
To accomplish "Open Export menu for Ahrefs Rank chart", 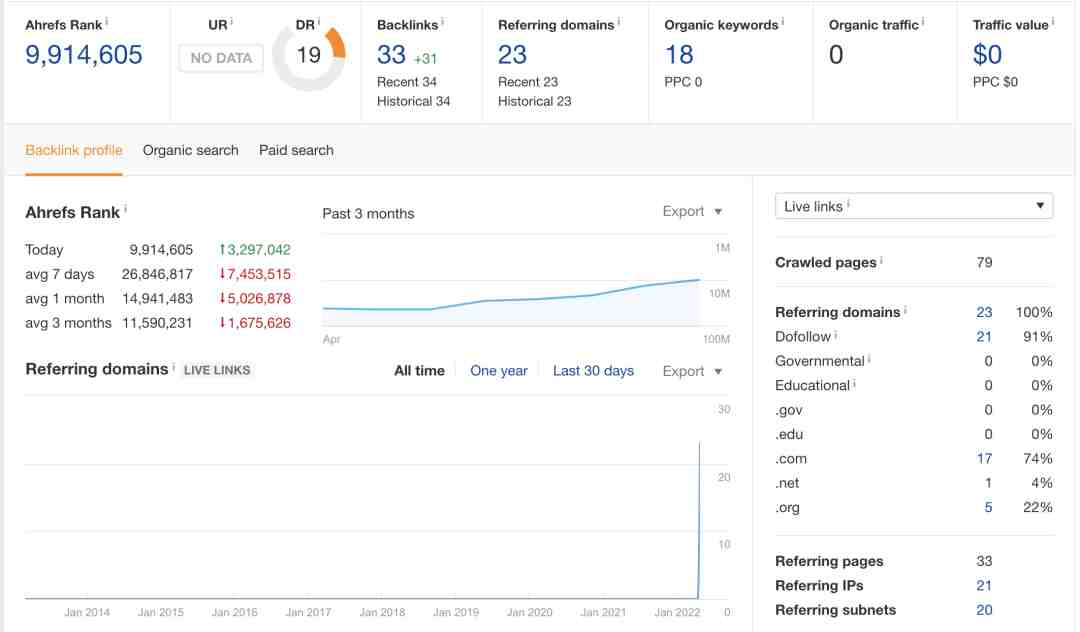I will coord(692,211).
